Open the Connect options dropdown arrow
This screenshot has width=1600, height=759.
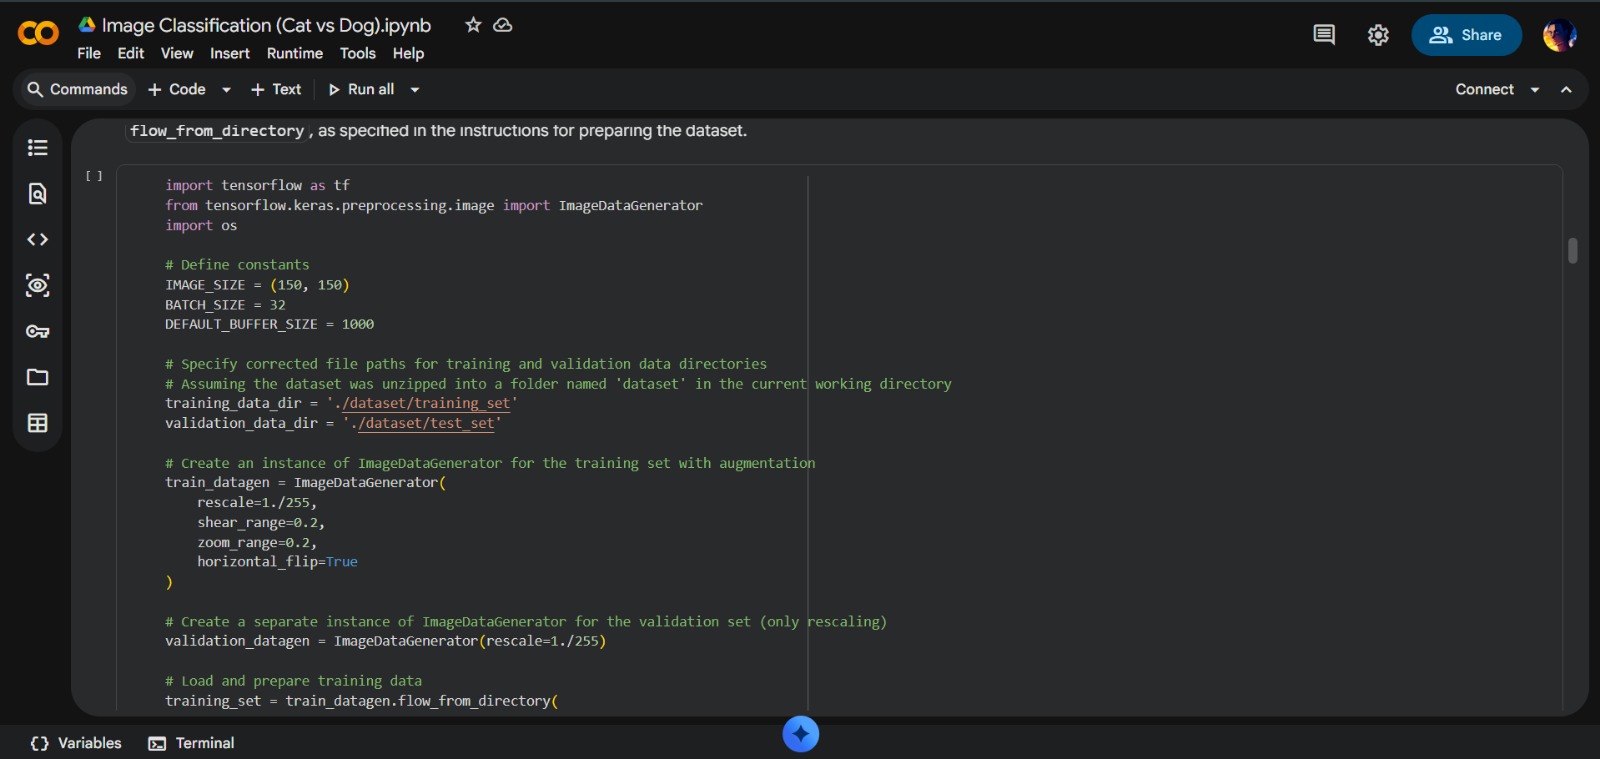1535,90
